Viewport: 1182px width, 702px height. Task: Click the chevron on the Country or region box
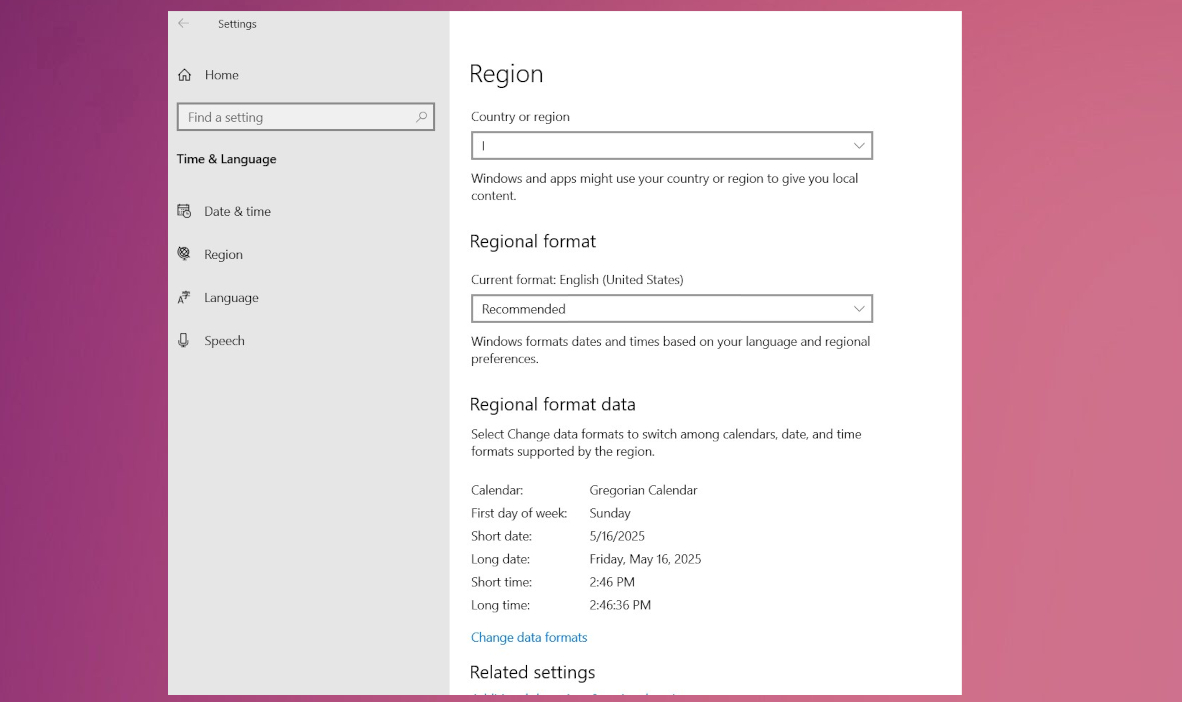click(859, 146)
